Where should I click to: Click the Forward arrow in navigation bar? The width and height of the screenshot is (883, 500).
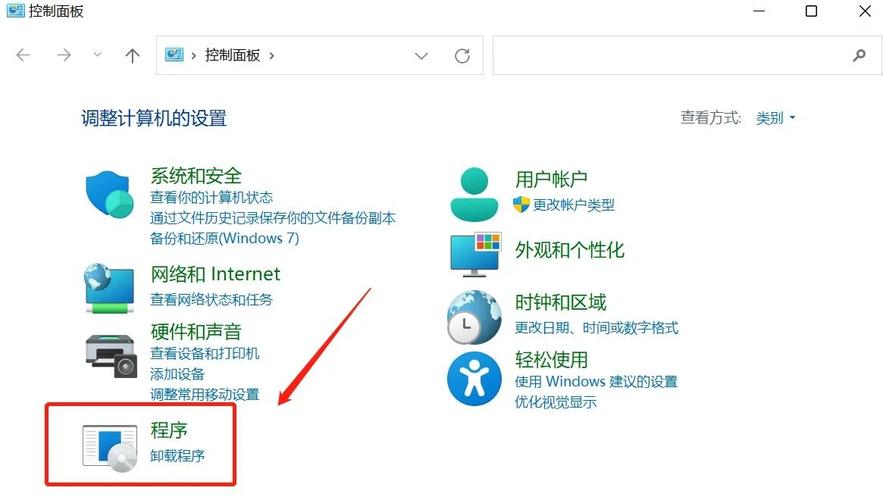click(x=64, y=55)
